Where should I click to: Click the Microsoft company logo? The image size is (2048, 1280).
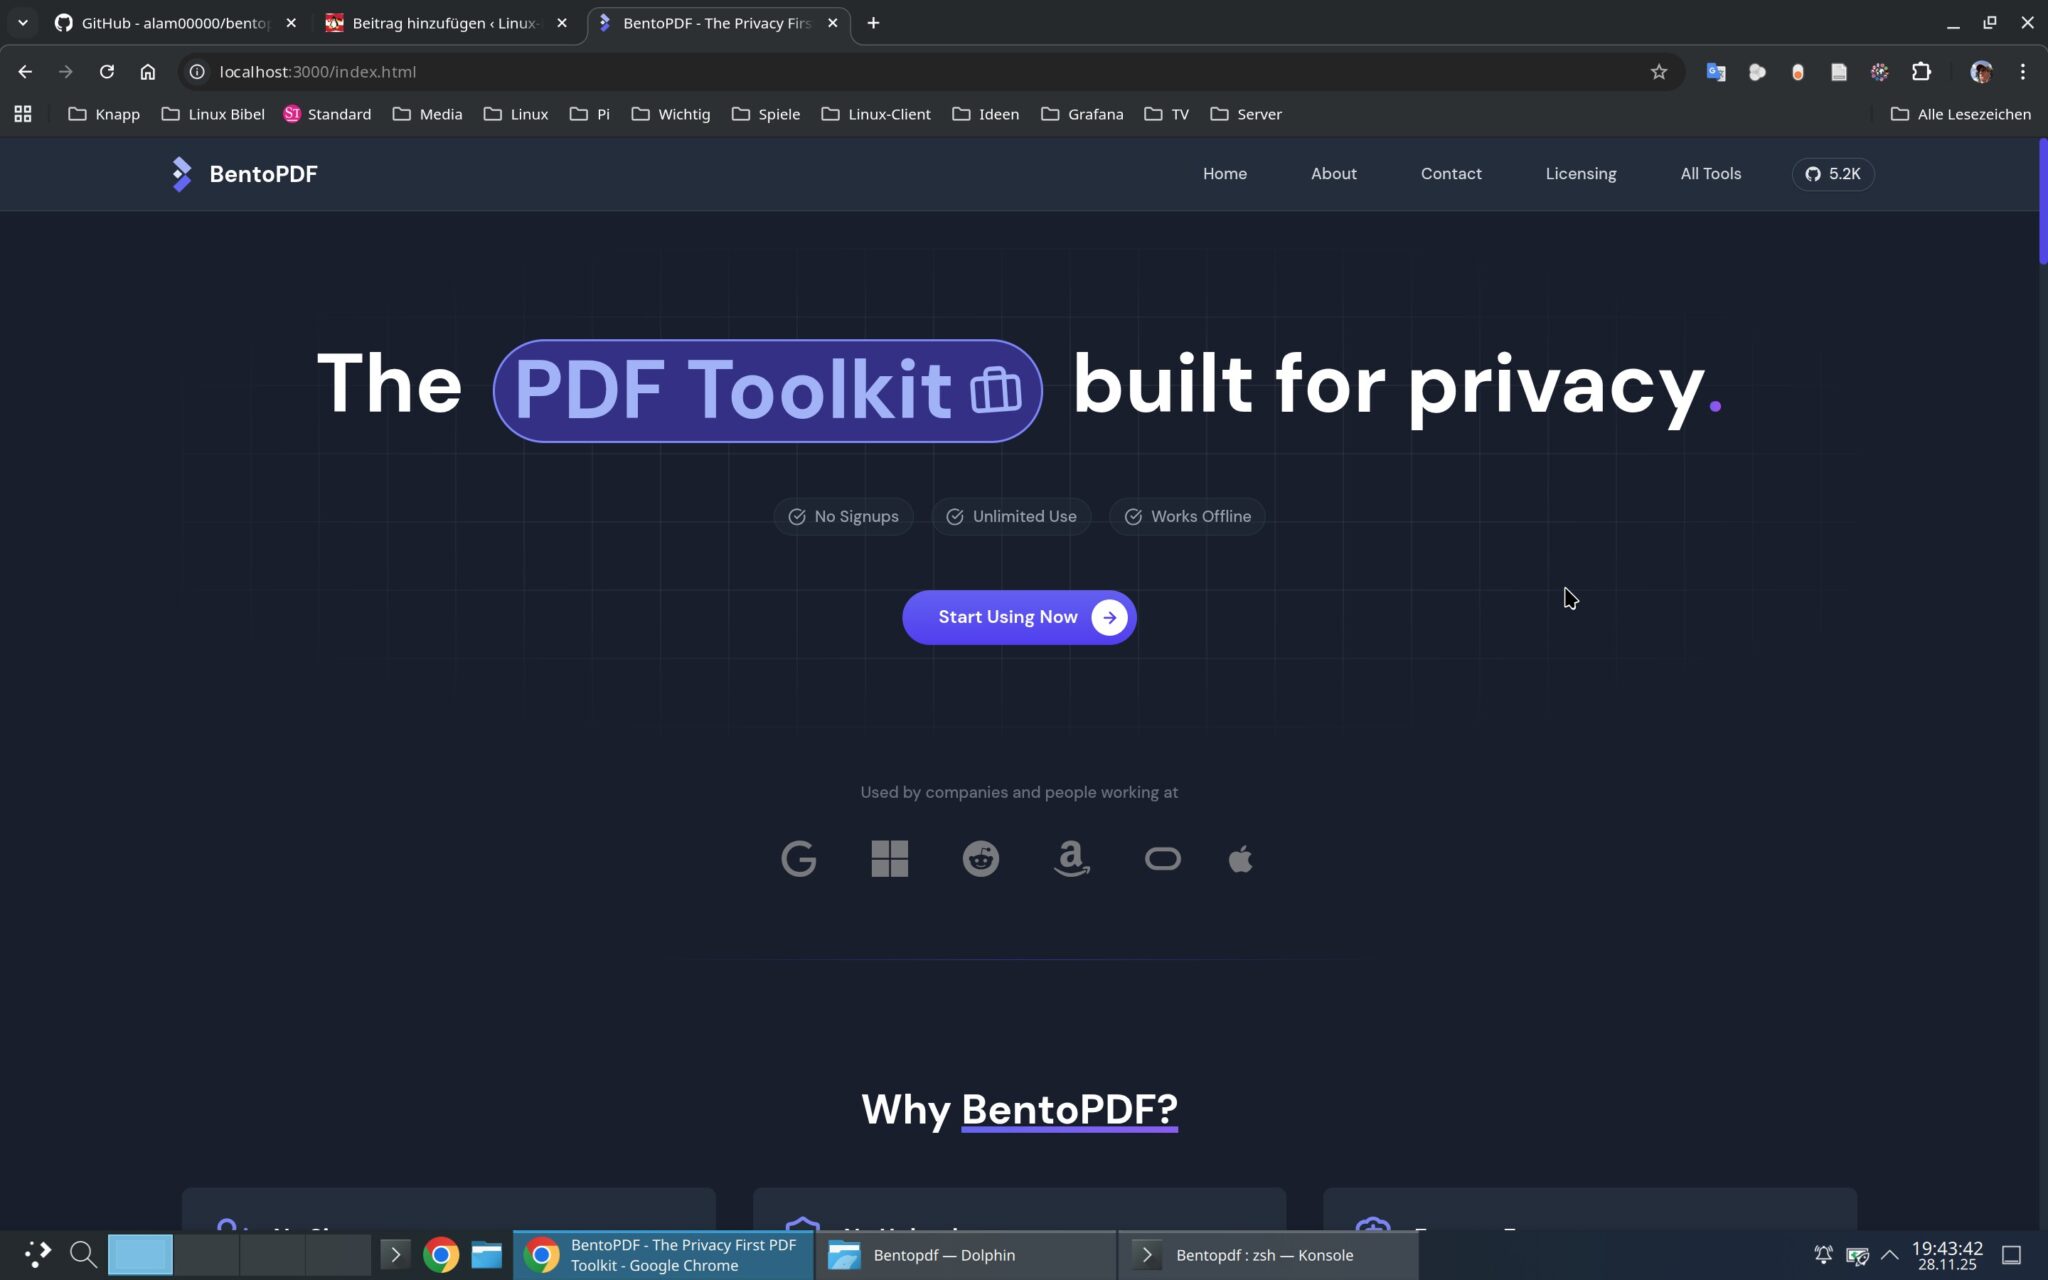point(889,858)
